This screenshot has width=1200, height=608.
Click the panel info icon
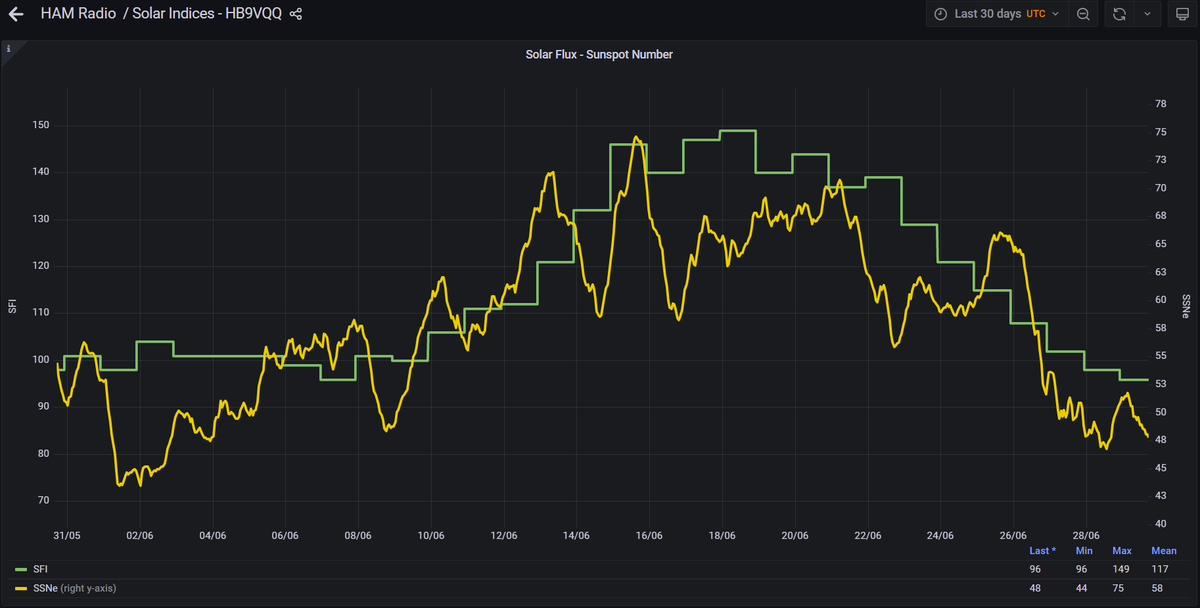(x=8, y=48)
